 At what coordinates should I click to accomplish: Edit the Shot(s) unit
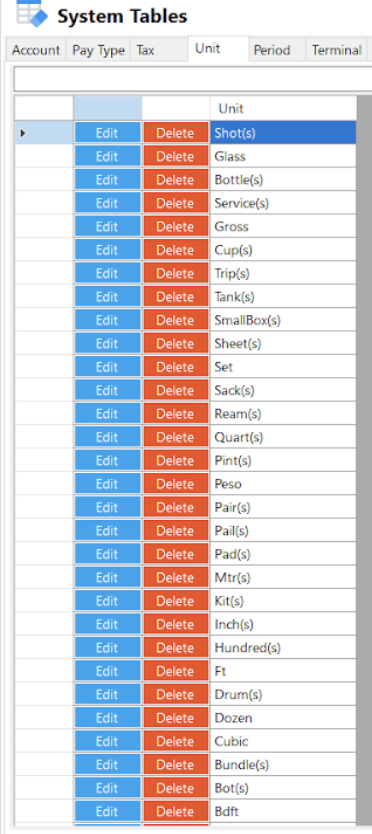[x=108, y=132]
